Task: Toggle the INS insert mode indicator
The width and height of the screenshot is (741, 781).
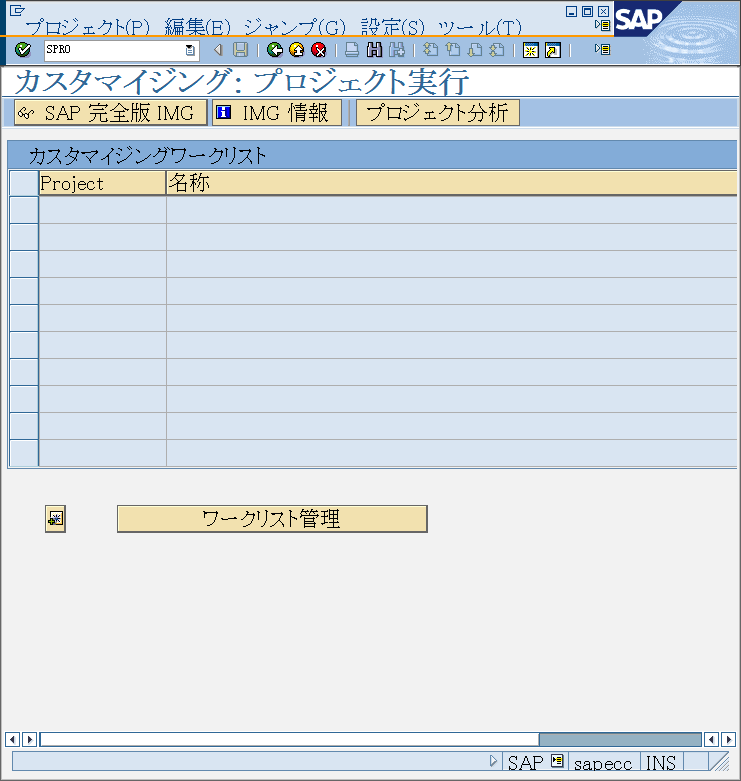Action: point(661,763)
